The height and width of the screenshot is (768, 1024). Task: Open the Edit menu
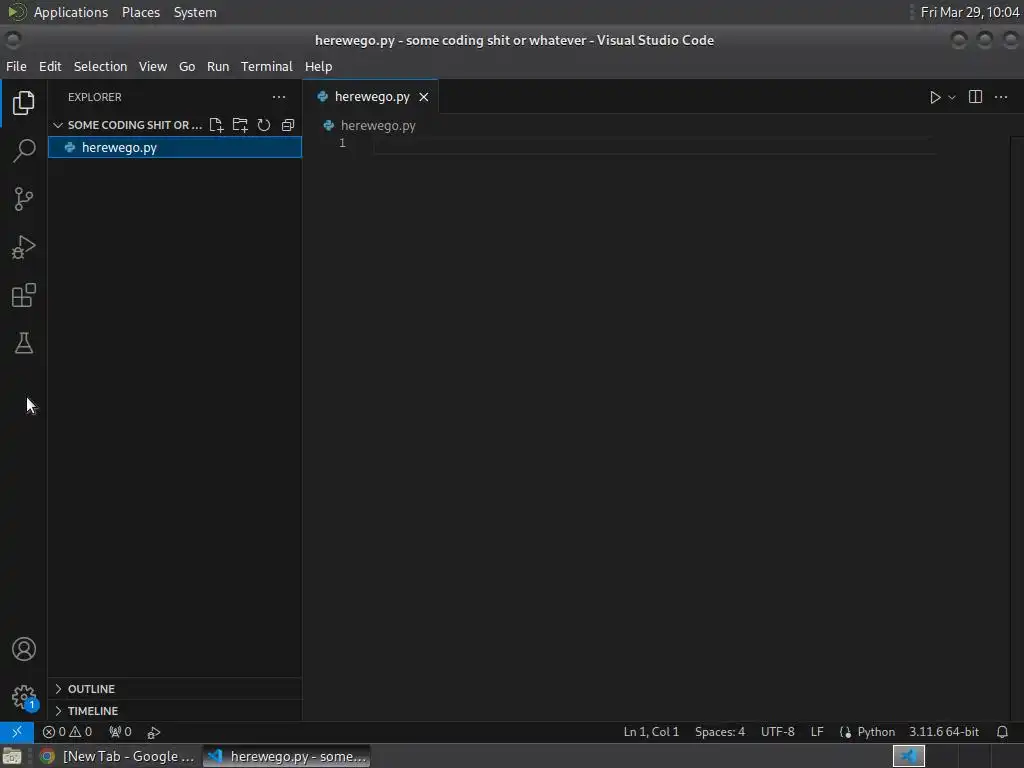(x=50, y=67)
